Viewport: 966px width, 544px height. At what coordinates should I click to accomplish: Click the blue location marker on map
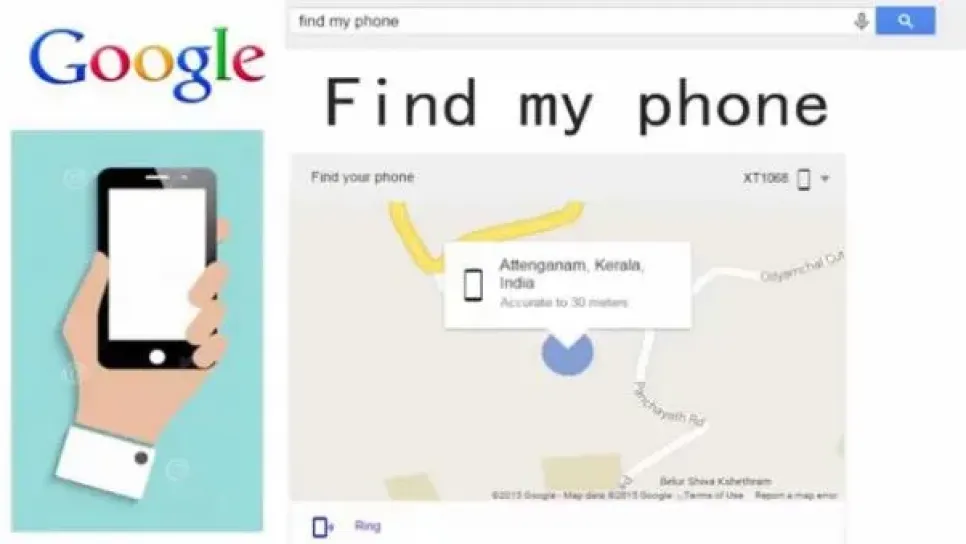click(567, 352)
